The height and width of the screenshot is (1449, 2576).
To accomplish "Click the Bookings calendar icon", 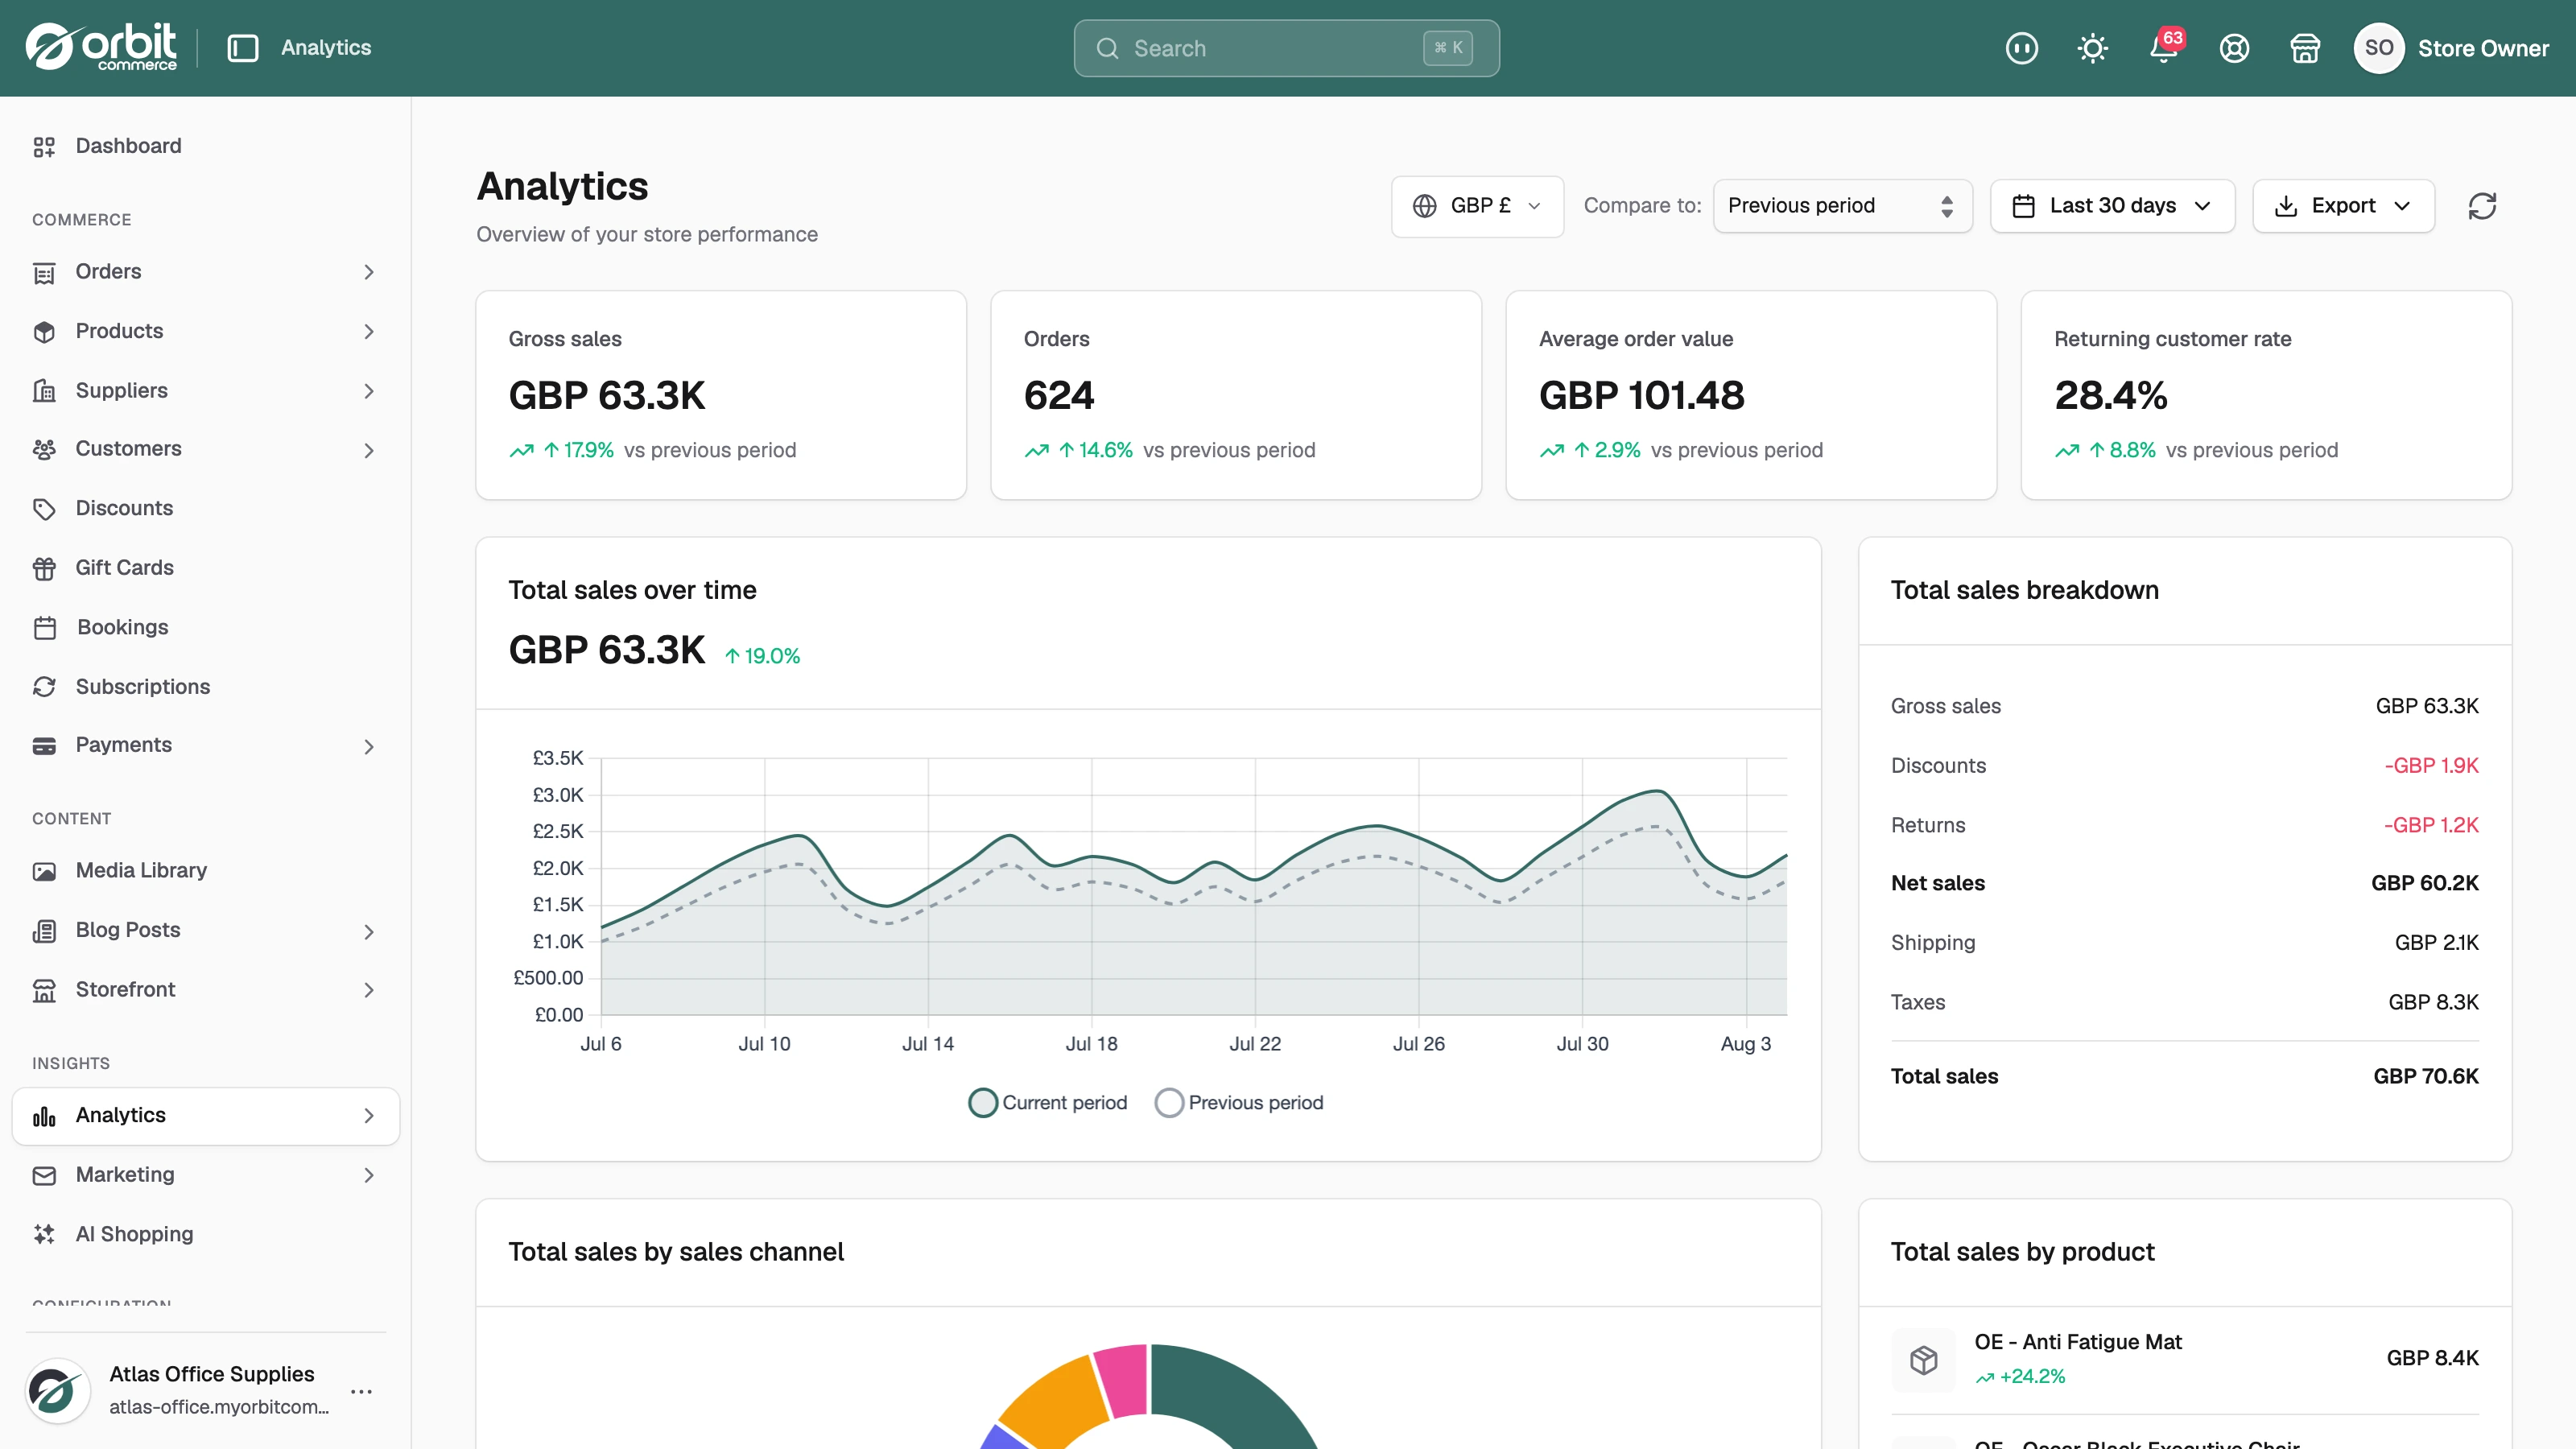I will (45, 628).
